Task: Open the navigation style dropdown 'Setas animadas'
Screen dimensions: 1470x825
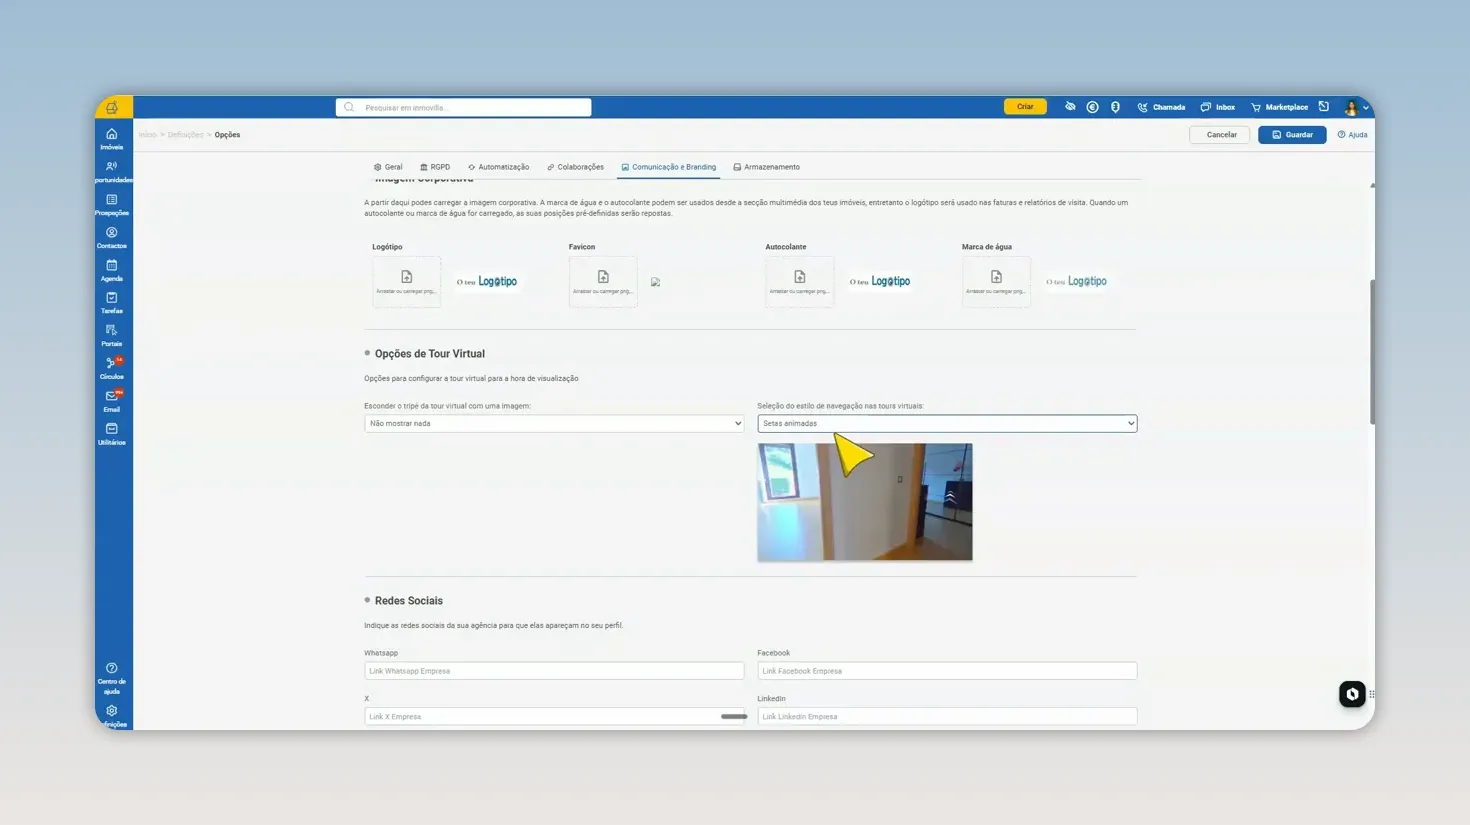Action: click(947, 423)
